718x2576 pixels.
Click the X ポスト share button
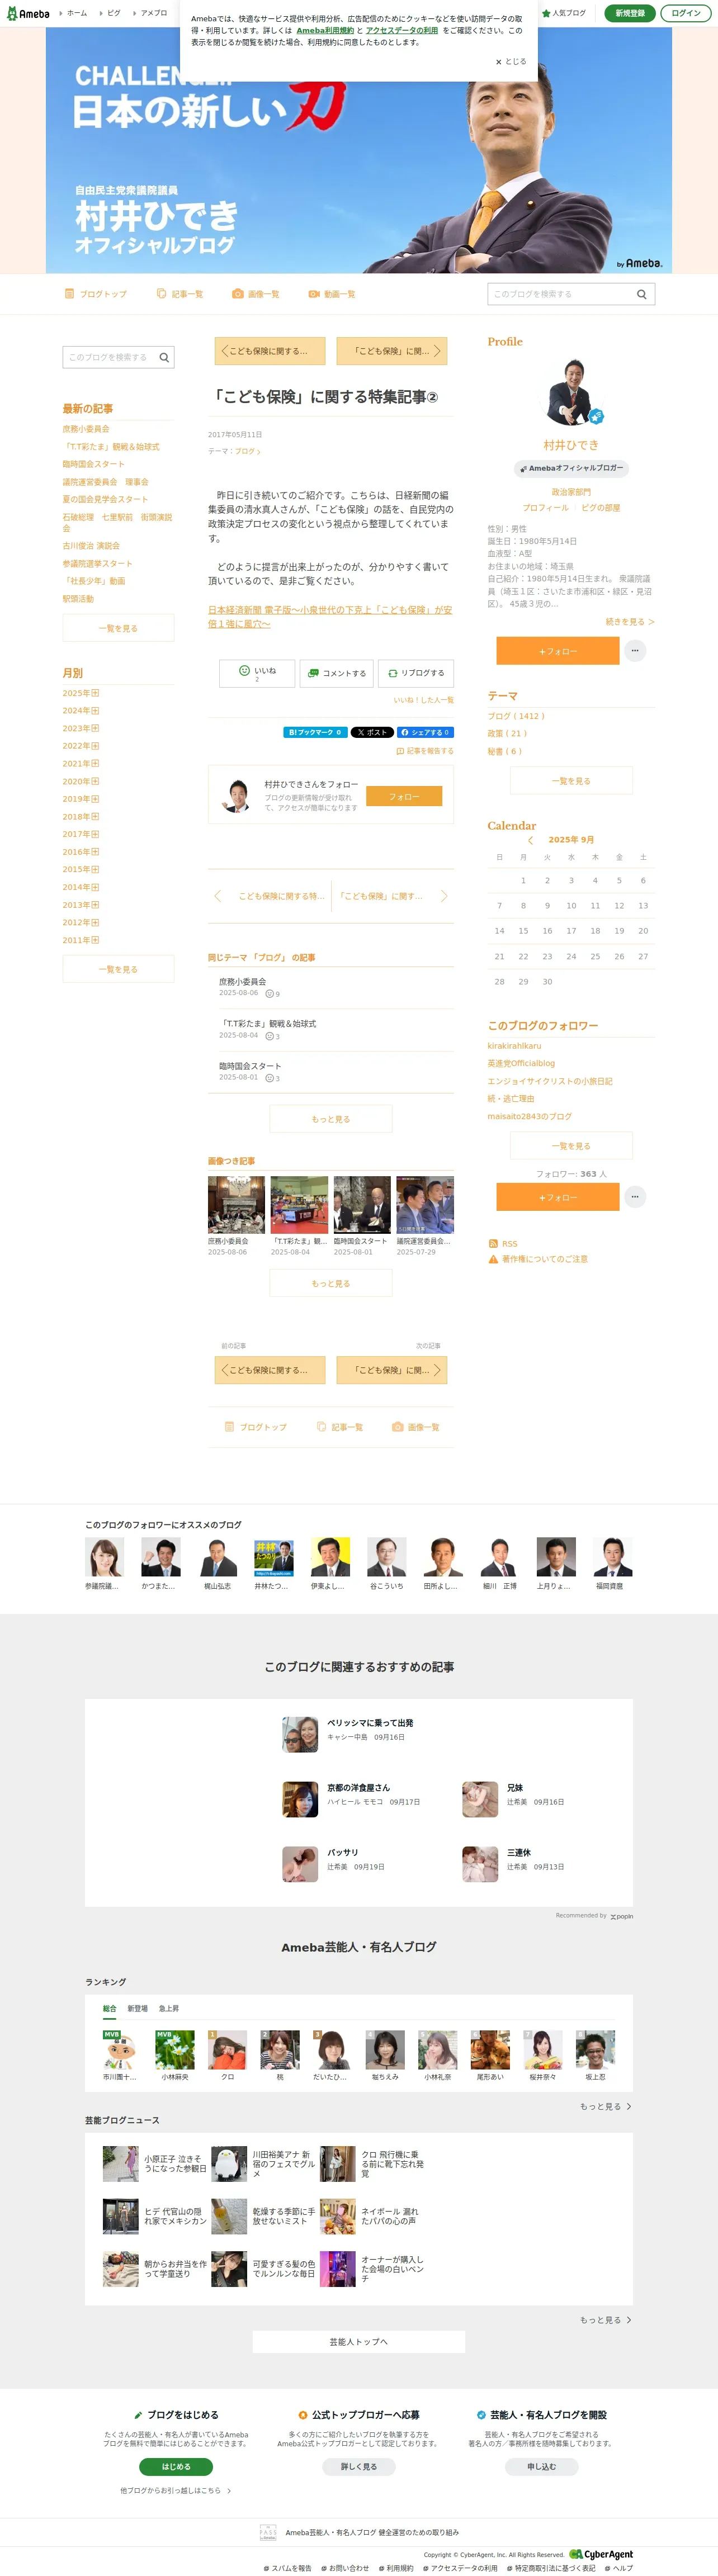(x=372, y=732)
